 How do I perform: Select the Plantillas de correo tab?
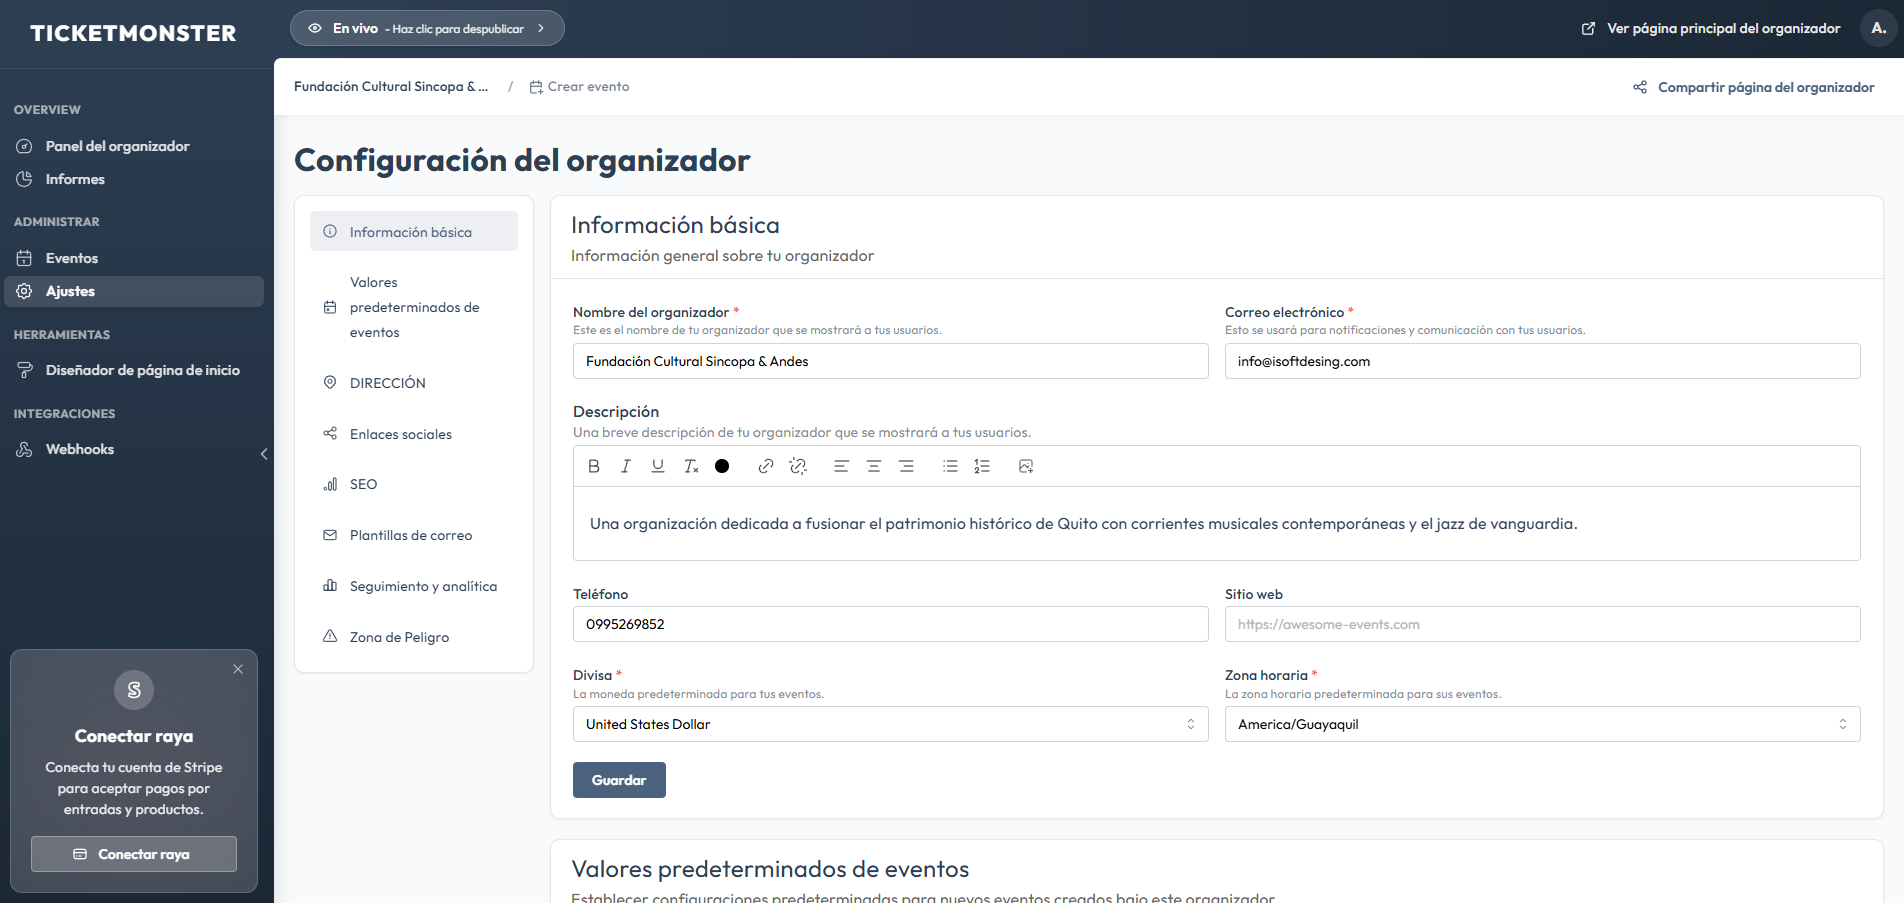414,535
